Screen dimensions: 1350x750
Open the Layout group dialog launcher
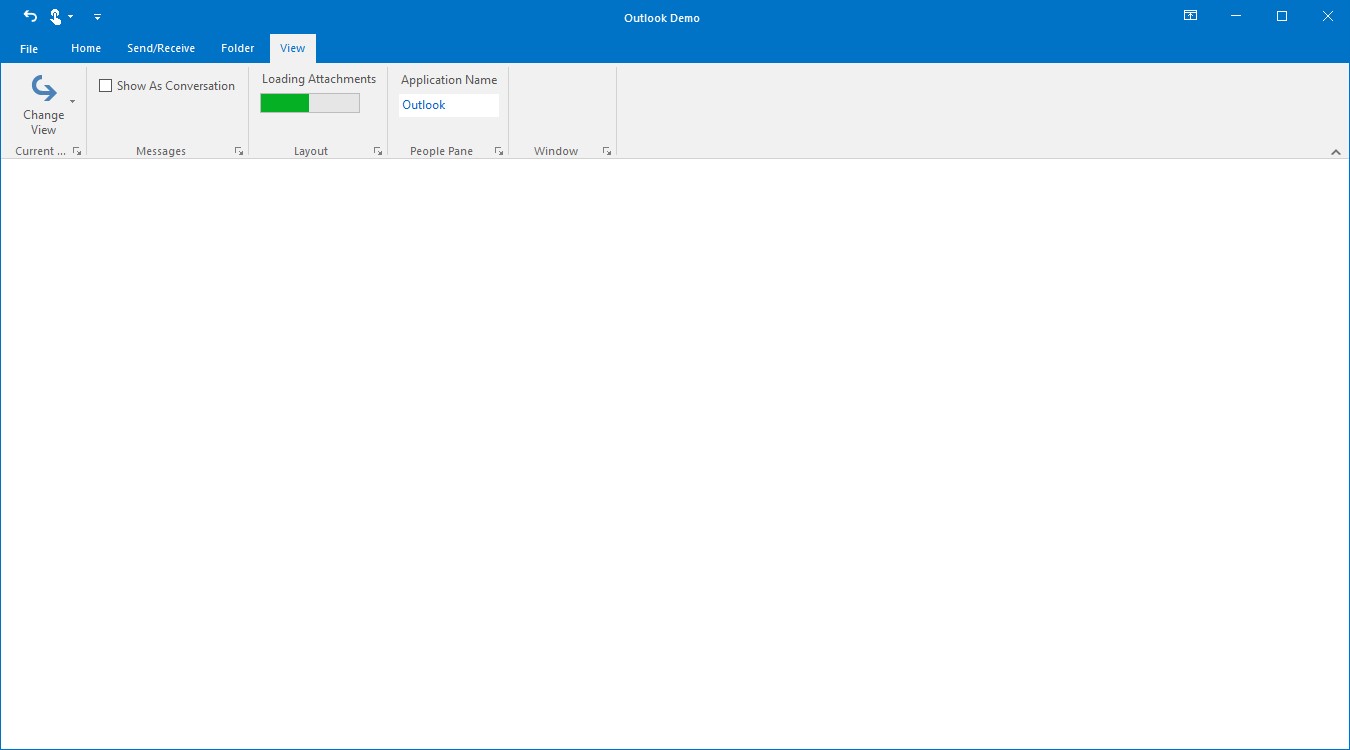[x=377, y=150]
